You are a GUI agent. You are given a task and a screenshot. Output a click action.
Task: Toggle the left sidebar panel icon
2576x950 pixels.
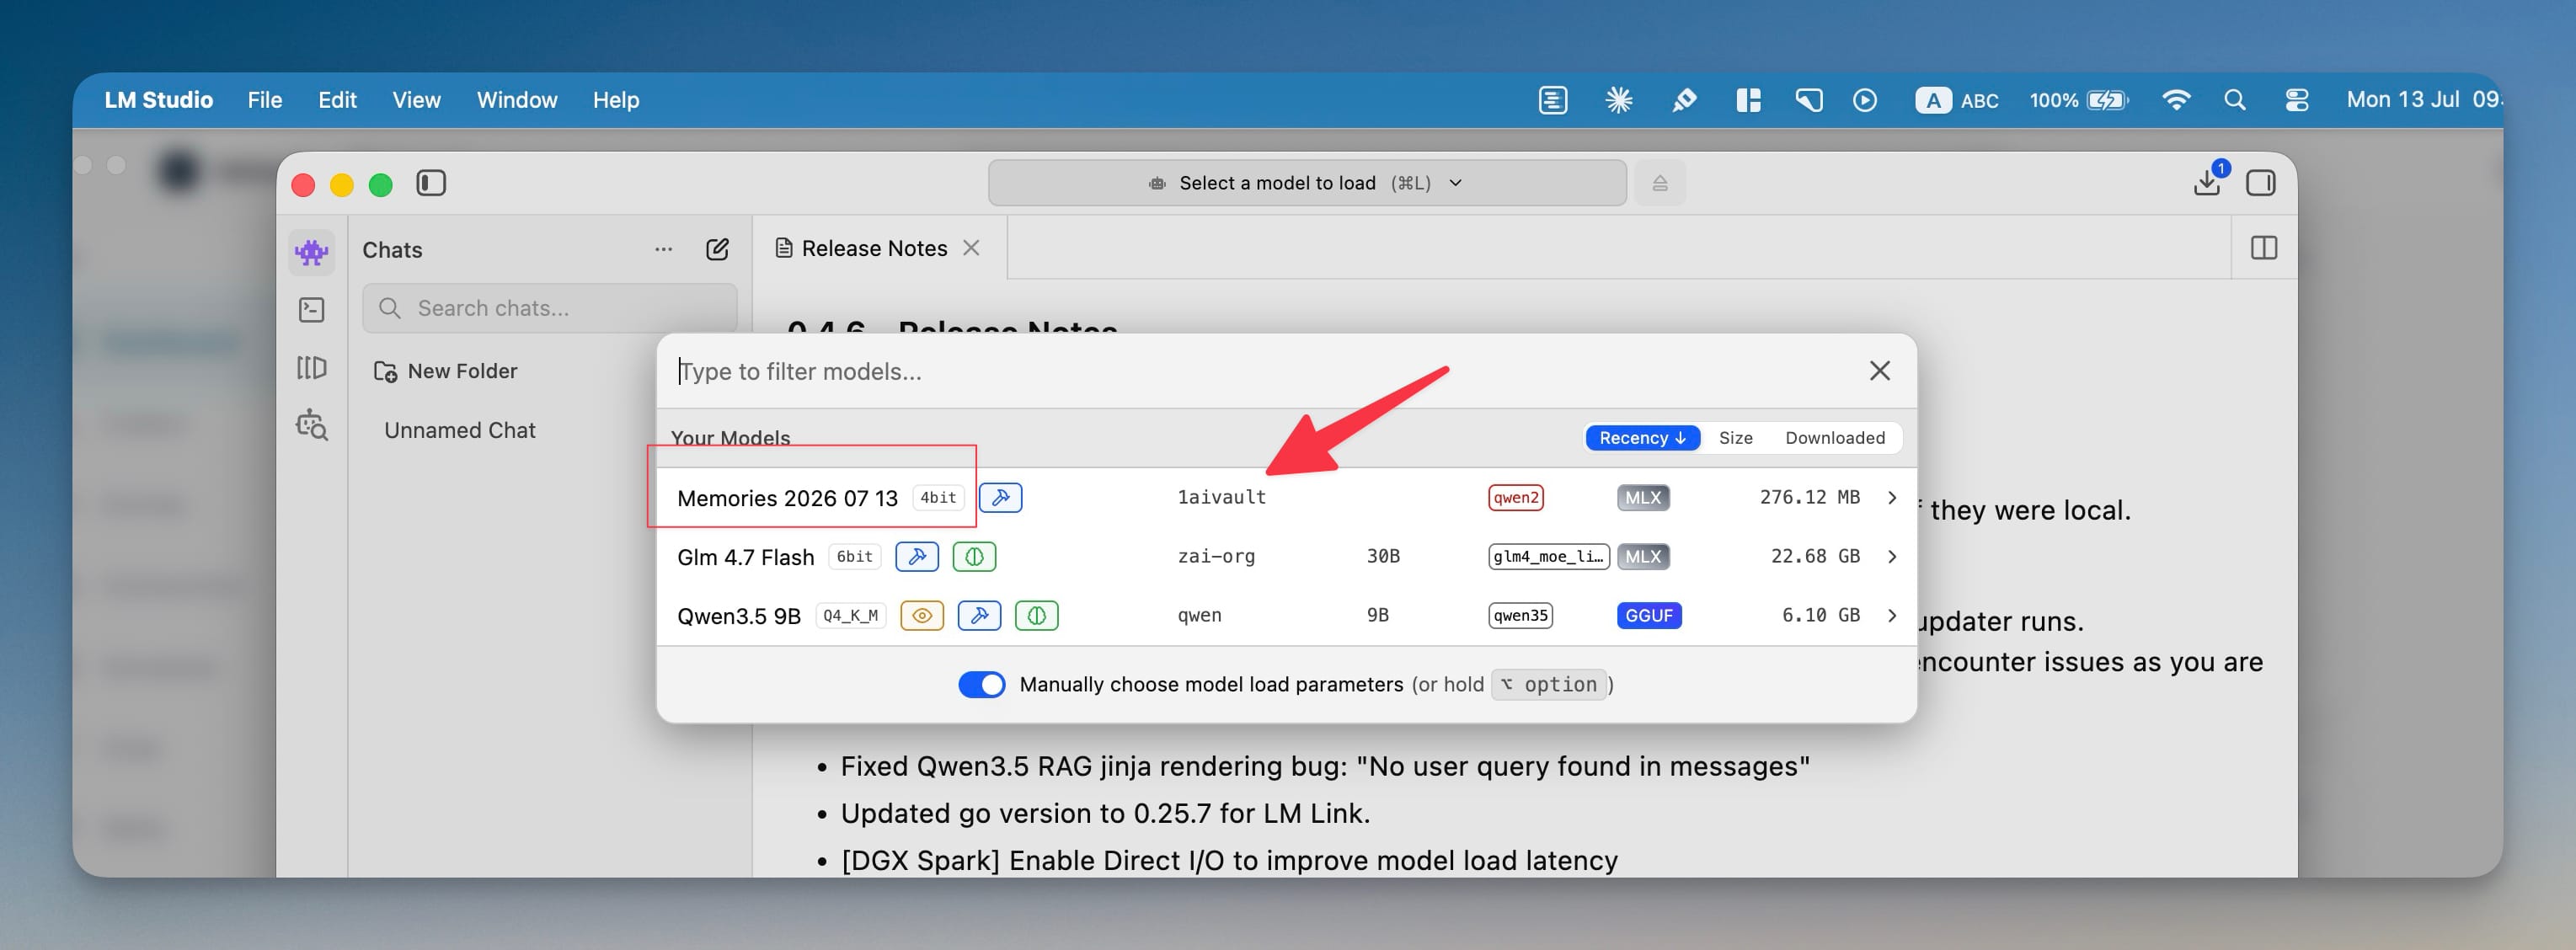431,183
